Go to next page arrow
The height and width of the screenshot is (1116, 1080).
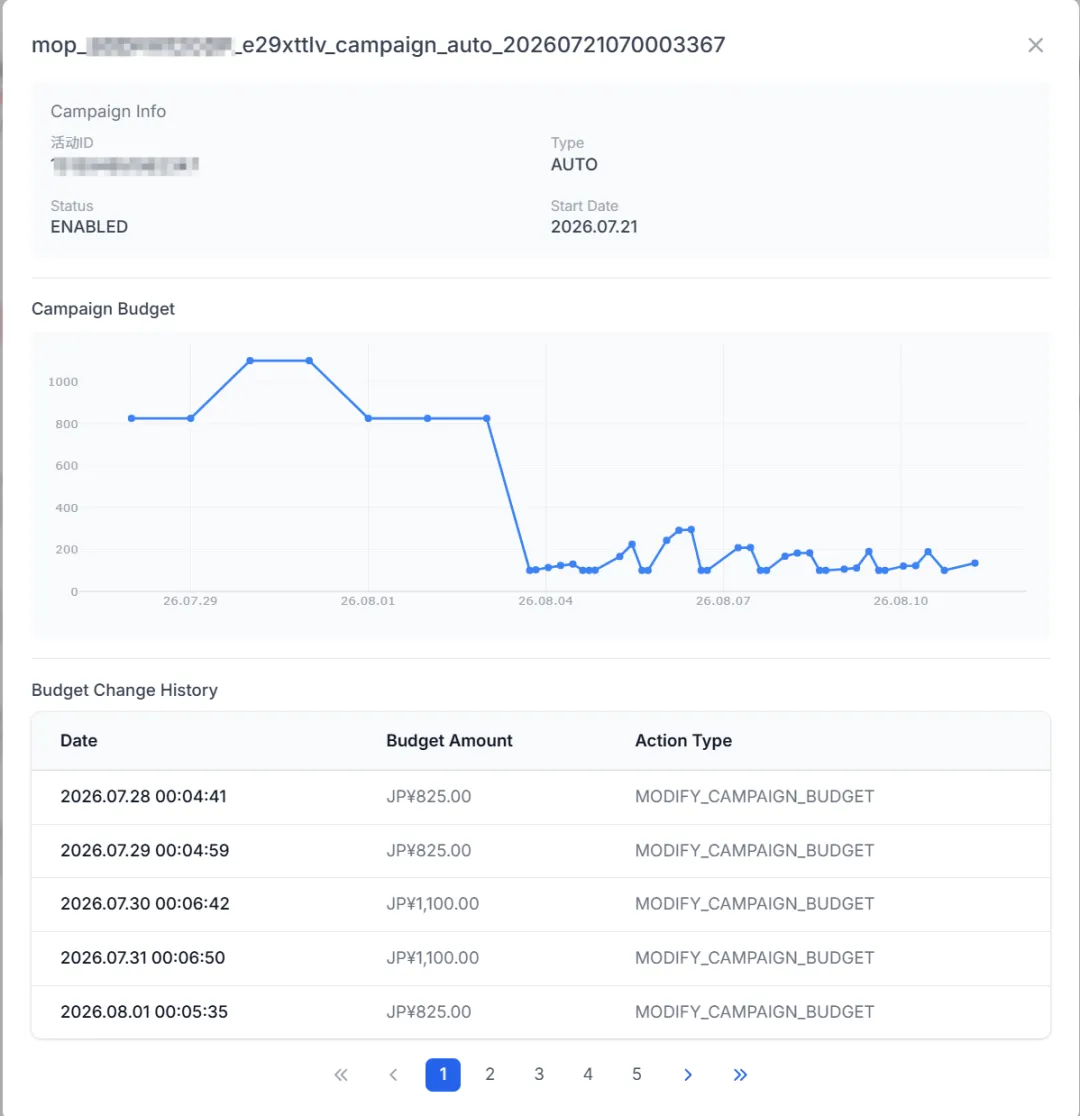(x=688, y=1075)
